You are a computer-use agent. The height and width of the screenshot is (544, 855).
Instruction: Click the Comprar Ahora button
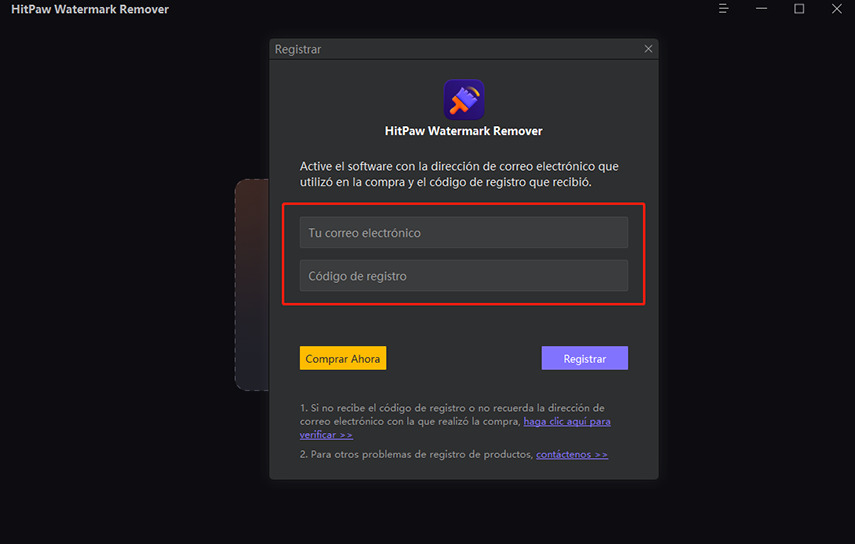343,358
